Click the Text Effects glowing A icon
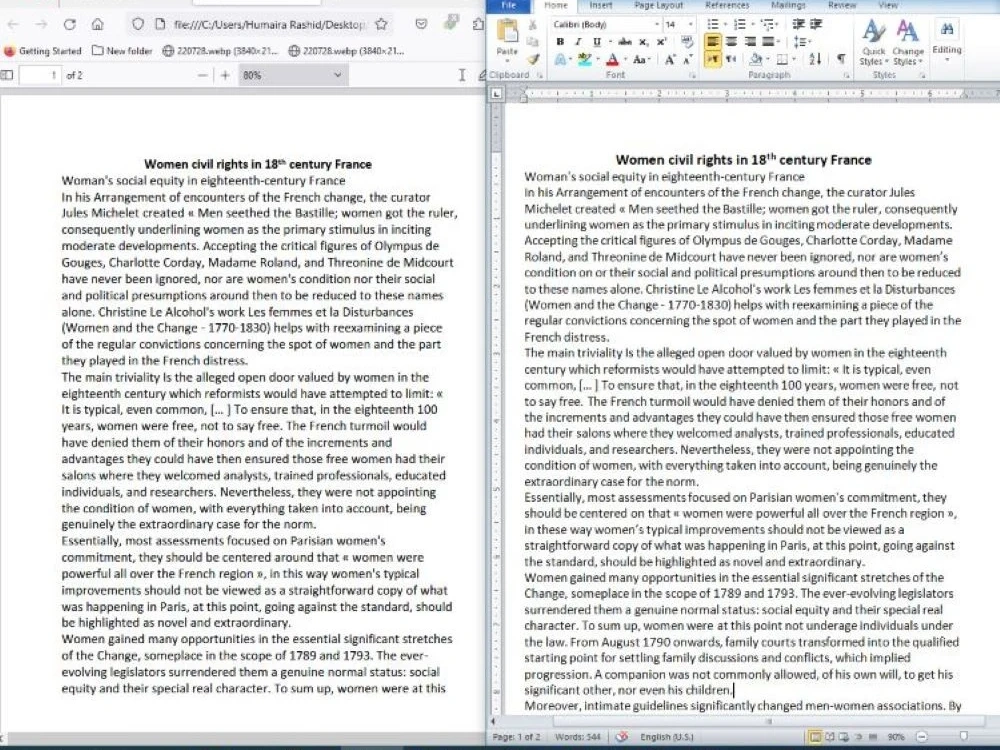The image size is (1000, 750). [561, 59]
